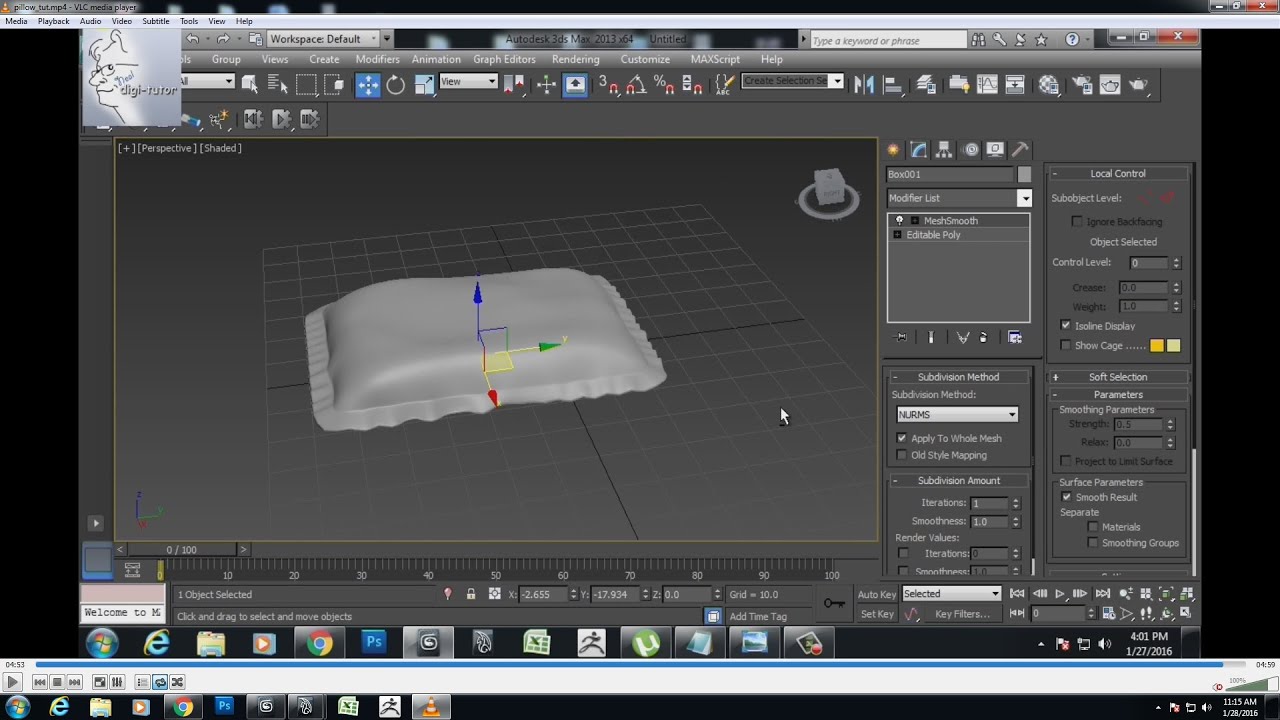Switch to Hierarchy panel tab
The height and width of the screenshot is (720, 1280).
tap(944, 150)
